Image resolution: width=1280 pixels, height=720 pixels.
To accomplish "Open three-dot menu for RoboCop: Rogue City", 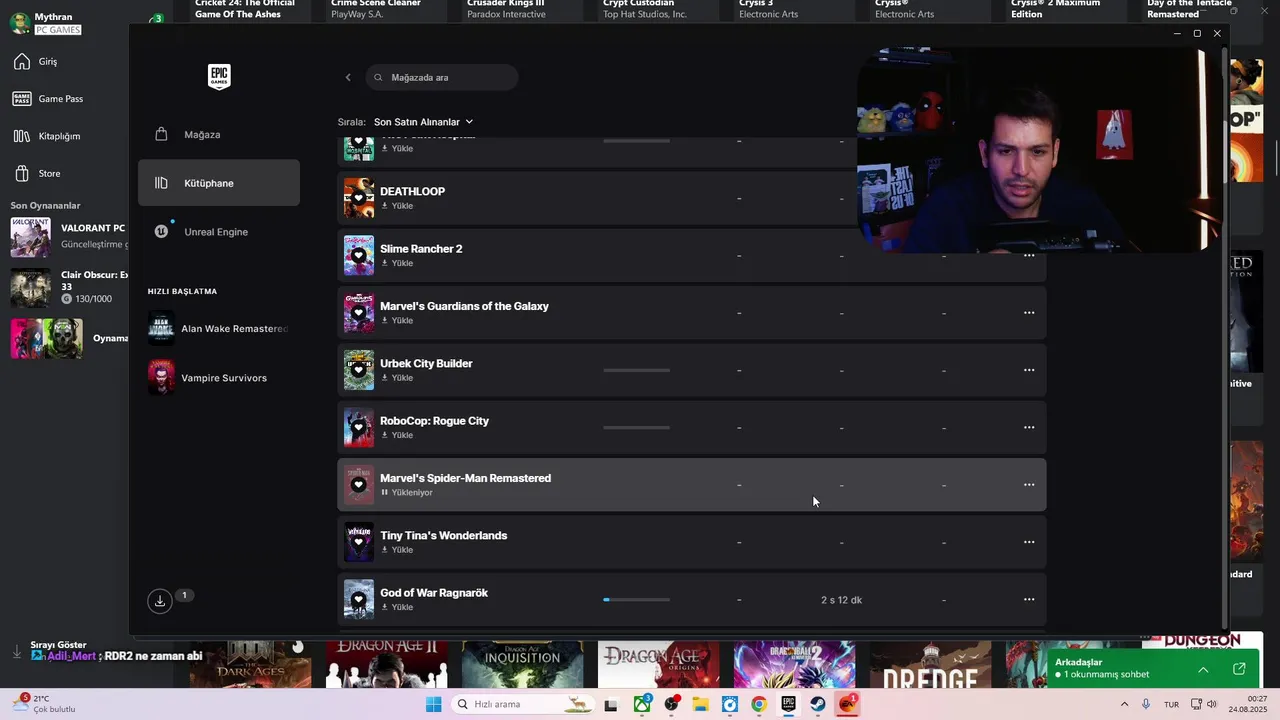I will pyautogui.click(x=1029, y=427).
